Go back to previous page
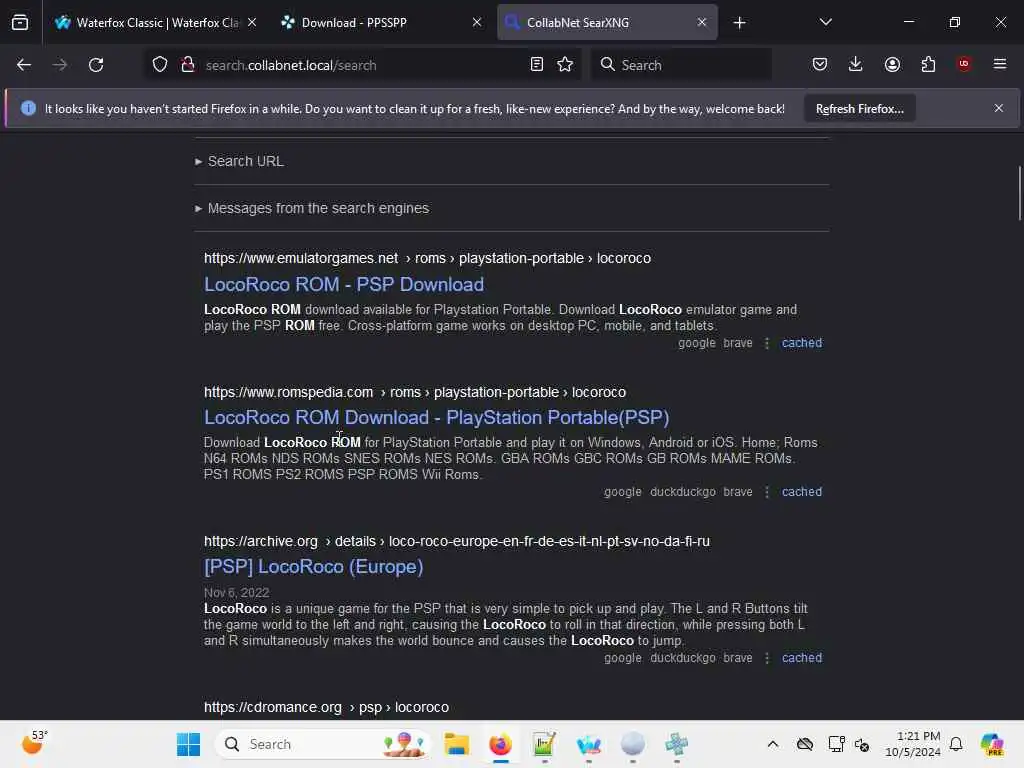Screen dimensions: 1024x768 pos(24,65)
